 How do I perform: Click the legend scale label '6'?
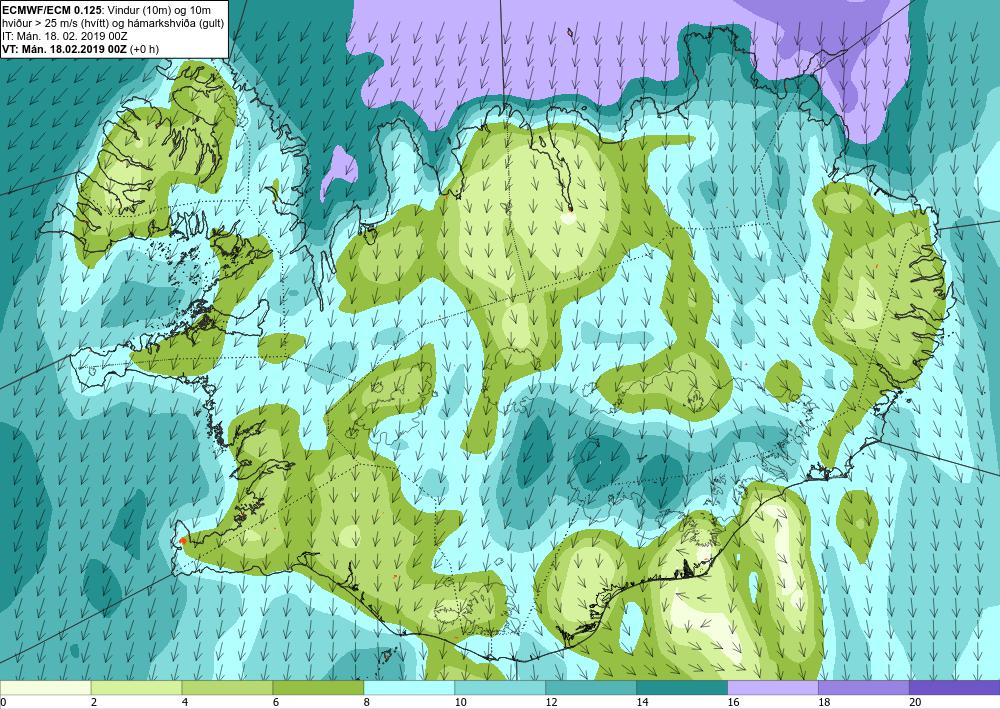pos(276,702)
